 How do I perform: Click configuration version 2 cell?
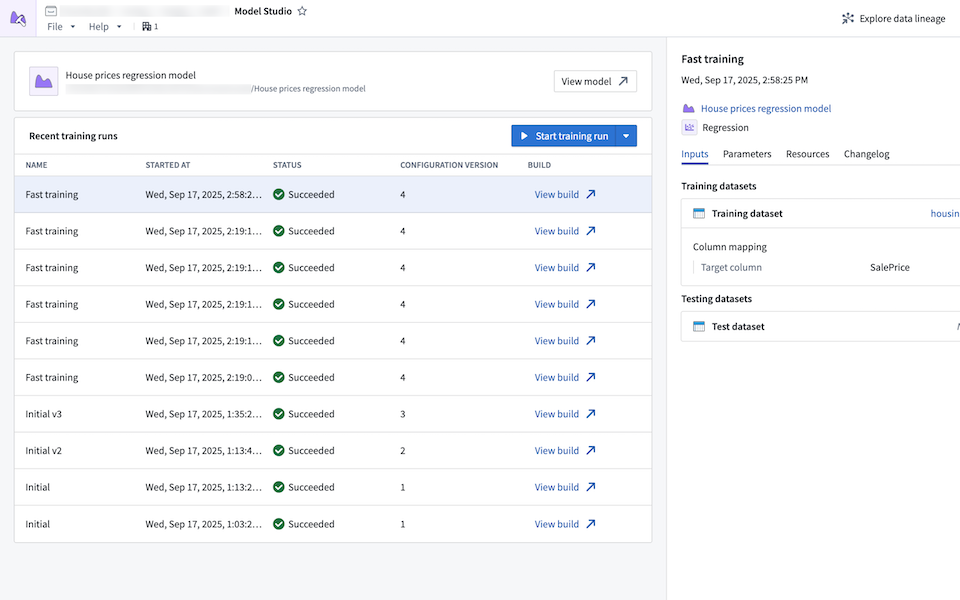403,451
